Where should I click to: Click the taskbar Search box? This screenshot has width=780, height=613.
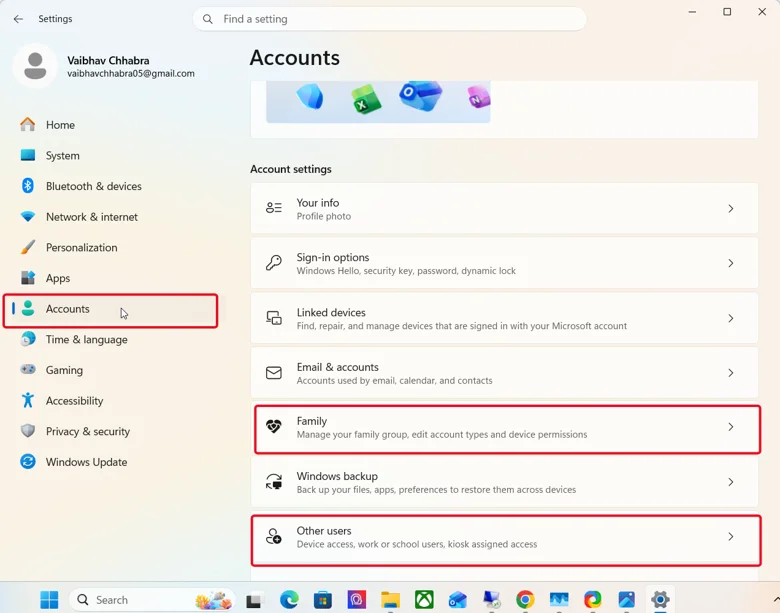point(152,600)
